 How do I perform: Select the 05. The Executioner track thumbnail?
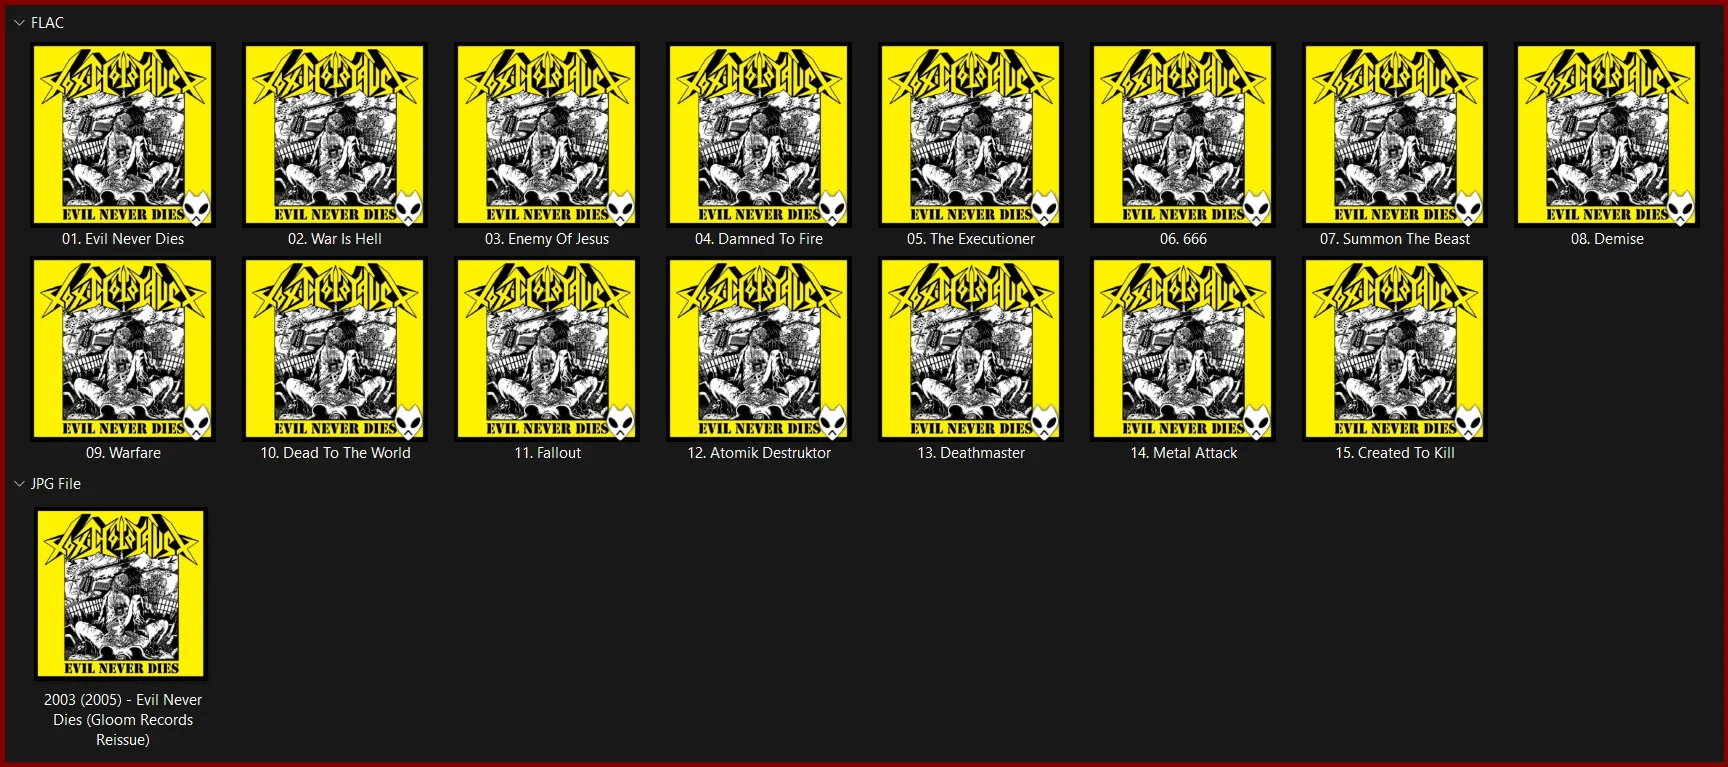point(971,135)
